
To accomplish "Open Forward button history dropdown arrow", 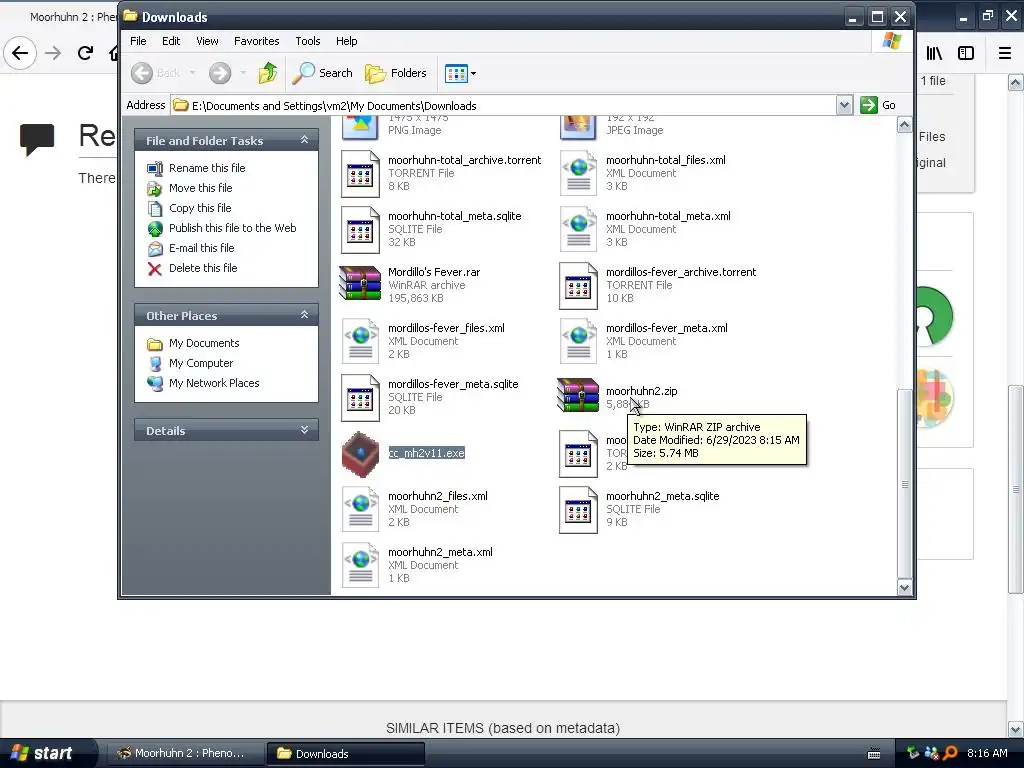I will [x=243, y=73].
